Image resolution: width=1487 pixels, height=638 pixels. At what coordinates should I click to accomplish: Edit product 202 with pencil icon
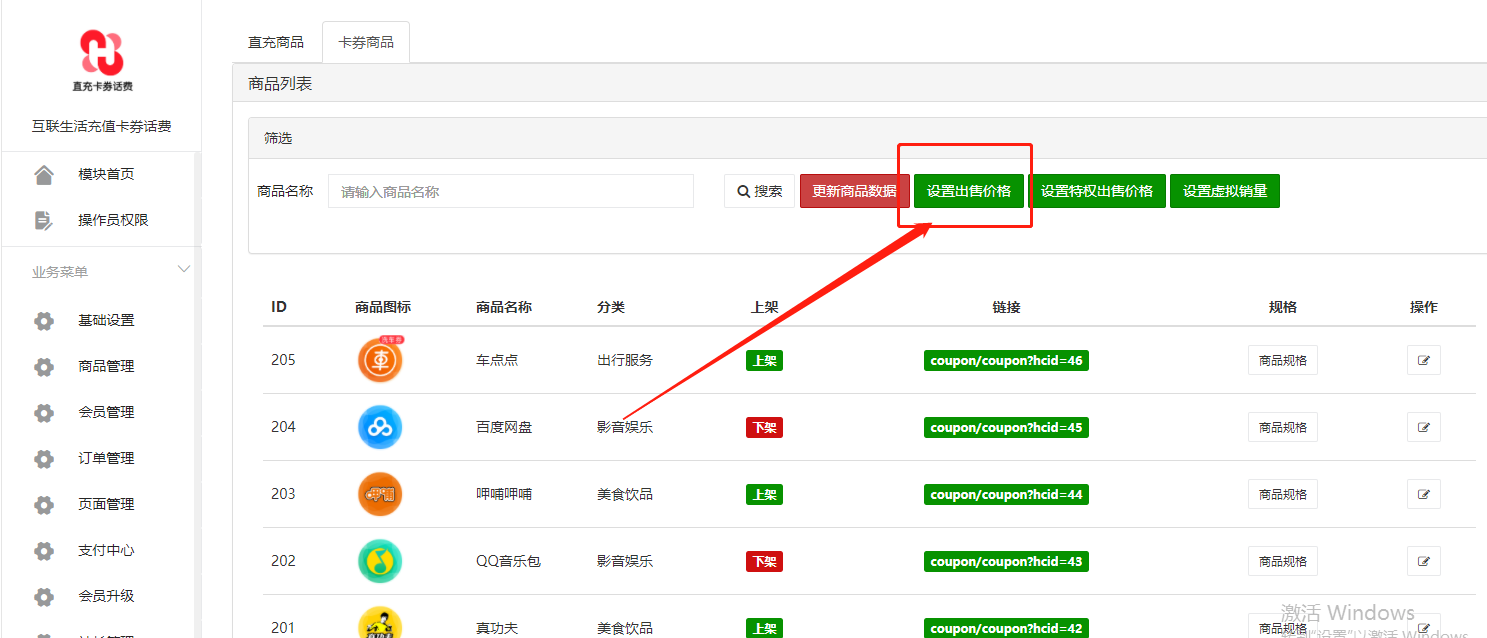point(1424,561)
